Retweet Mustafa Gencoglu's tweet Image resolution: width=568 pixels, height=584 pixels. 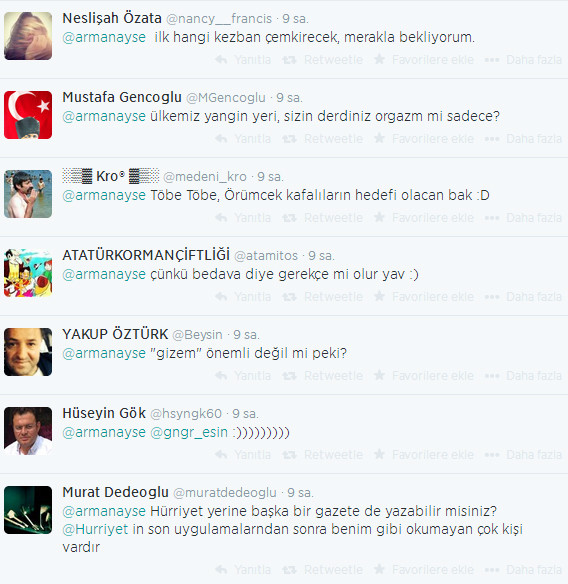(x=322, y=139)
